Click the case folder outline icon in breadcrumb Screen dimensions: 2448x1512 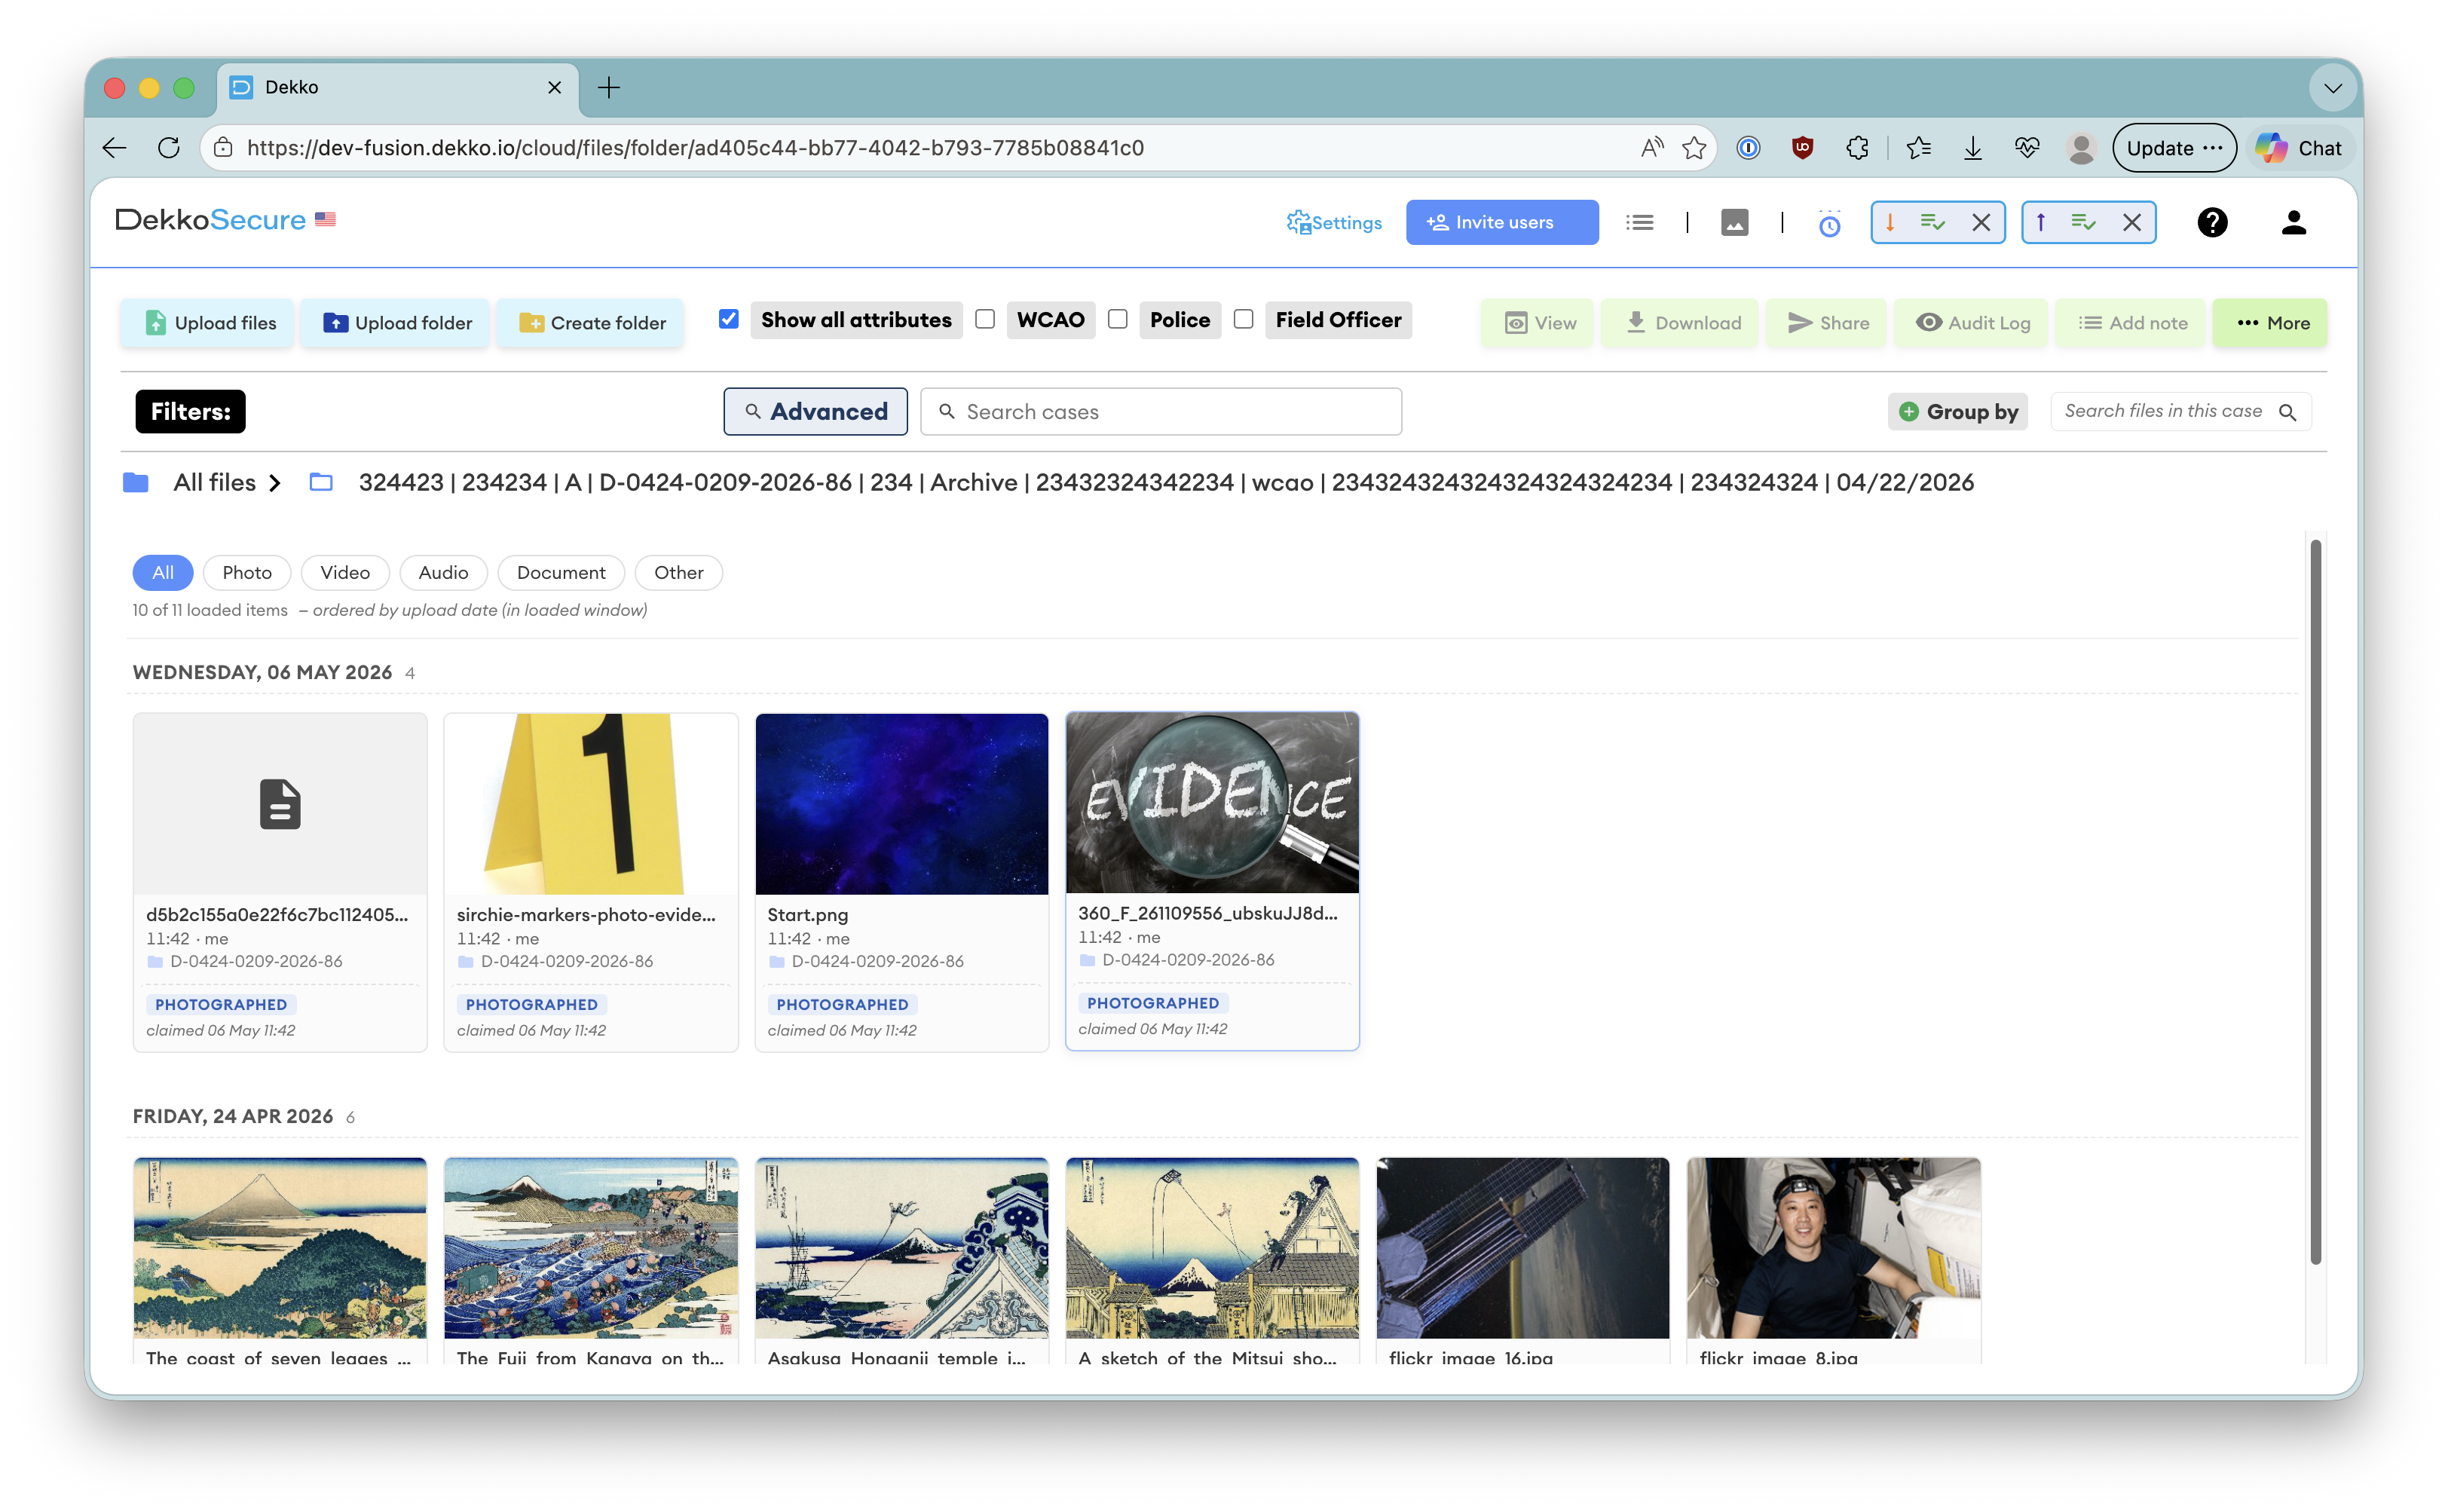point(321,483)
